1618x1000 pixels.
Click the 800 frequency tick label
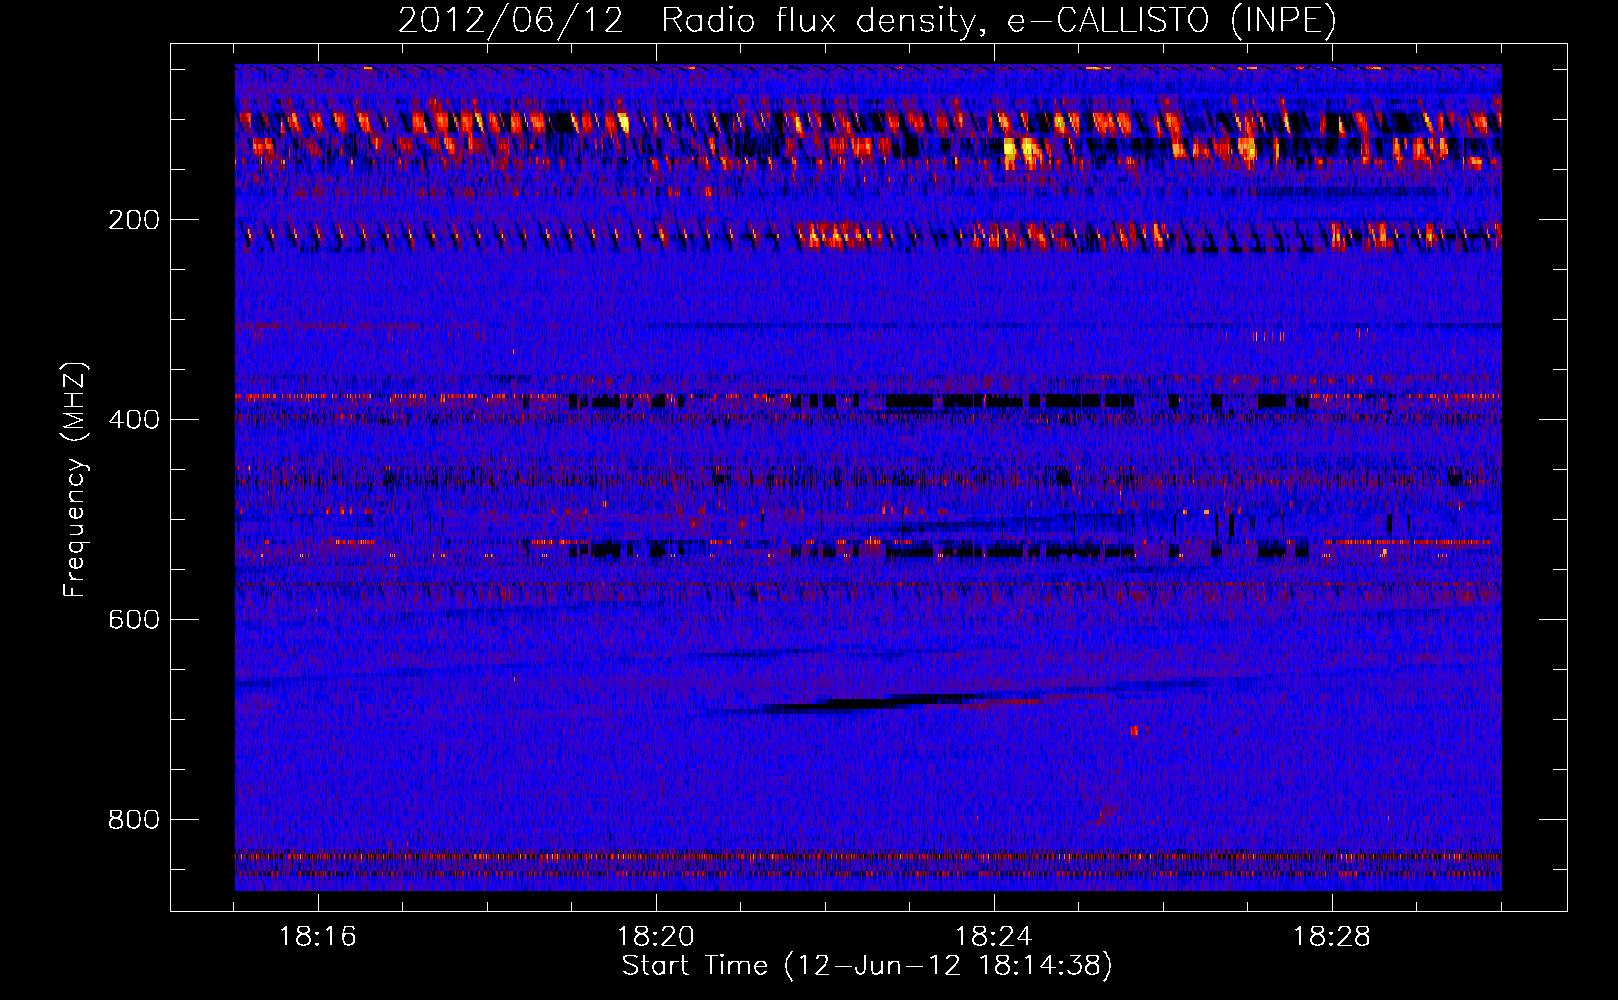pyautogui.click(x=133, y=820)
